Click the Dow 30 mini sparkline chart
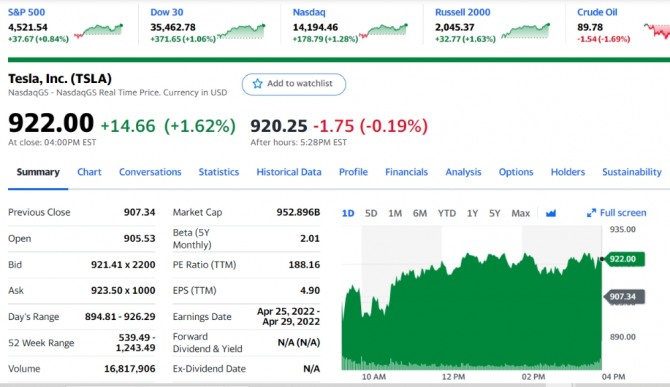 241,31
